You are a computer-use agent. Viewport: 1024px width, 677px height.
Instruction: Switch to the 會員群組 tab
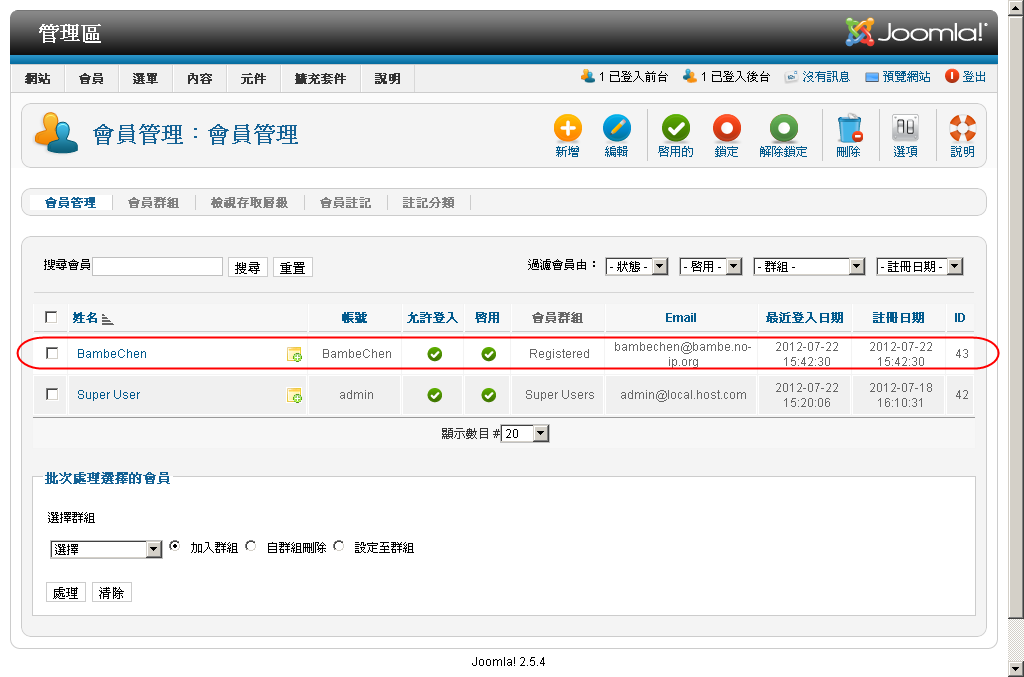[153, 203]
